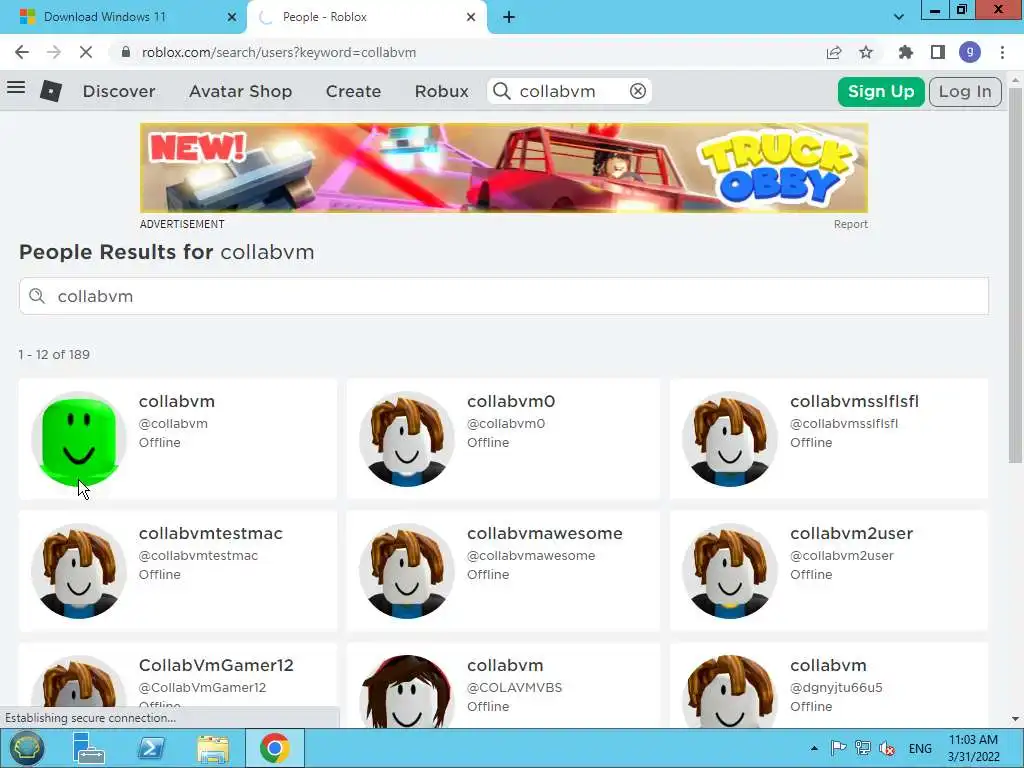This screenshot has height=768, width=1024.
Task: Click the Truck Obby banner ad
Action: [504, 168]
